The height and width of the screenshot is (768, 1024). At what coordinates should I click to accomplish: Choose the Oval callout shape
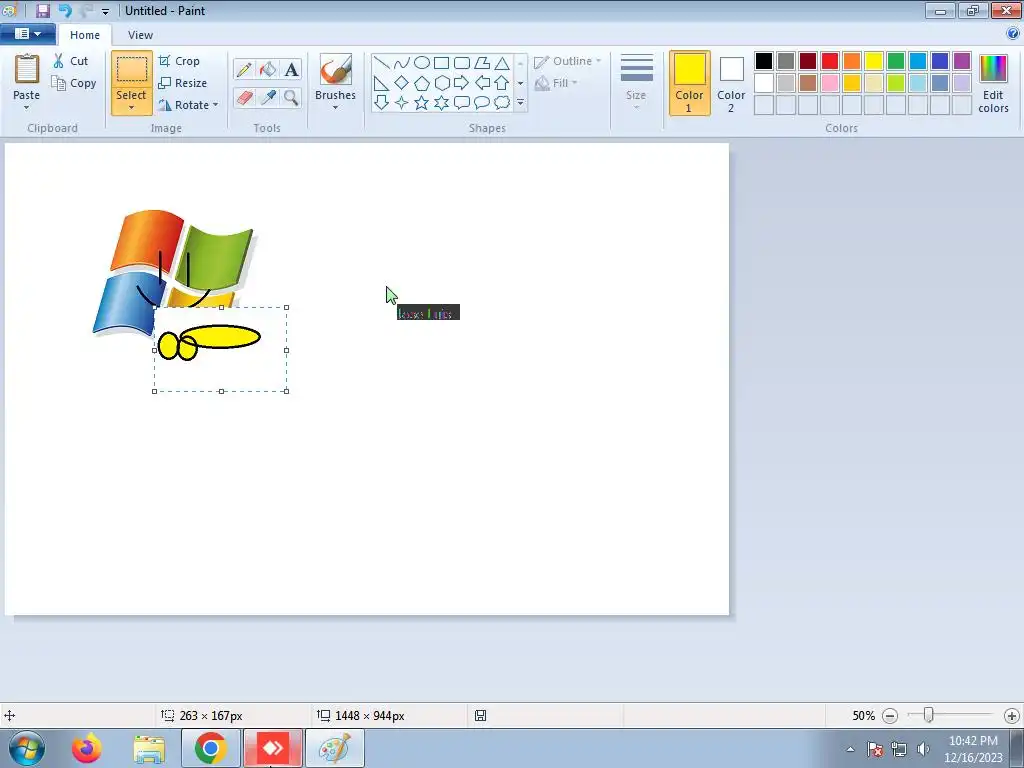(x=482, y=103)
